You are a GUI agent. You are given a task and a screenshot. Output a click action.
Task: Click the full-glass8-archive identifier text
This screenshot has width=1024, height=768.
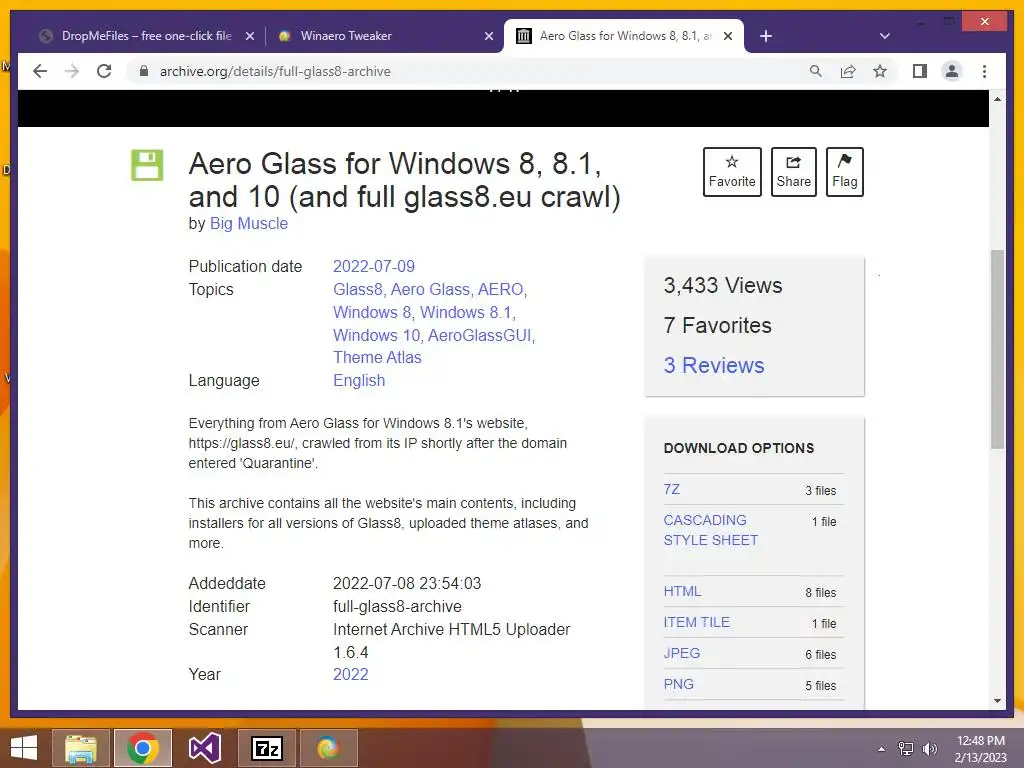pyautogui.click(x=397, y=607)
